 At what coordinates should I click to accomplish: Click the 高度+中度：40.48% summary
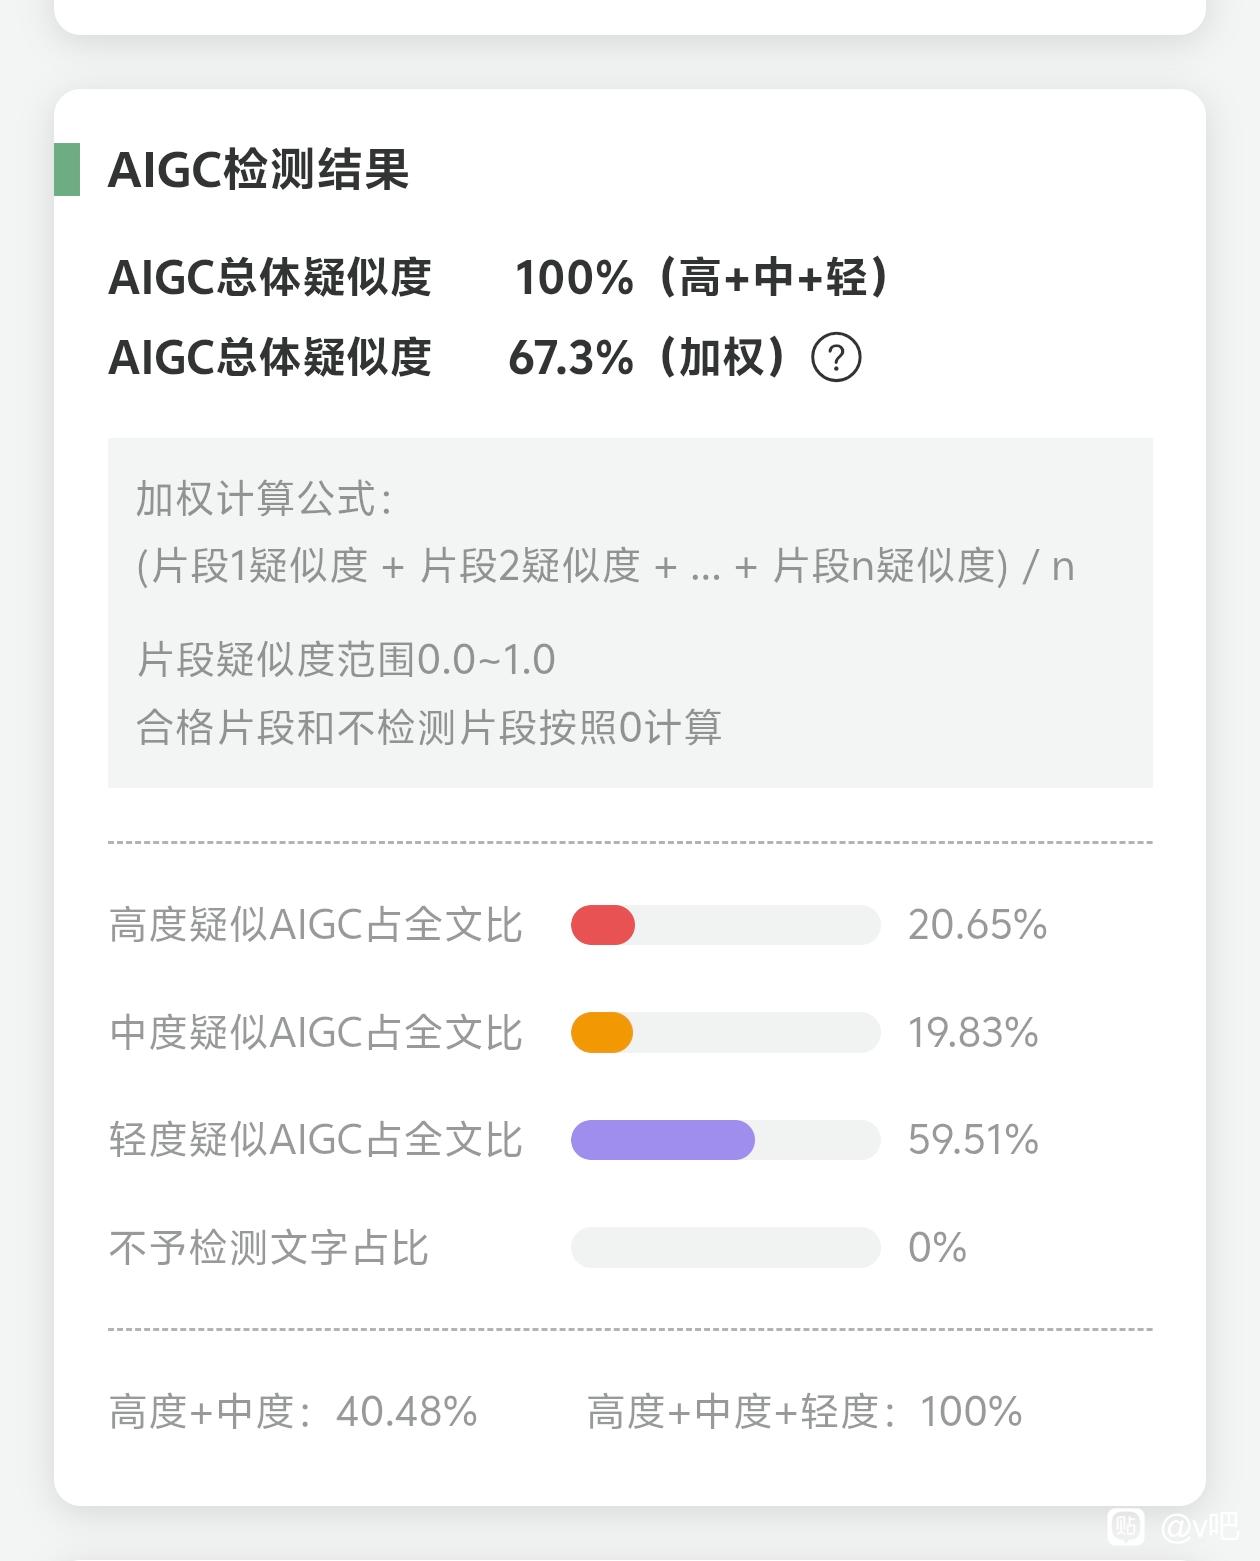[x=293, y=1412]
